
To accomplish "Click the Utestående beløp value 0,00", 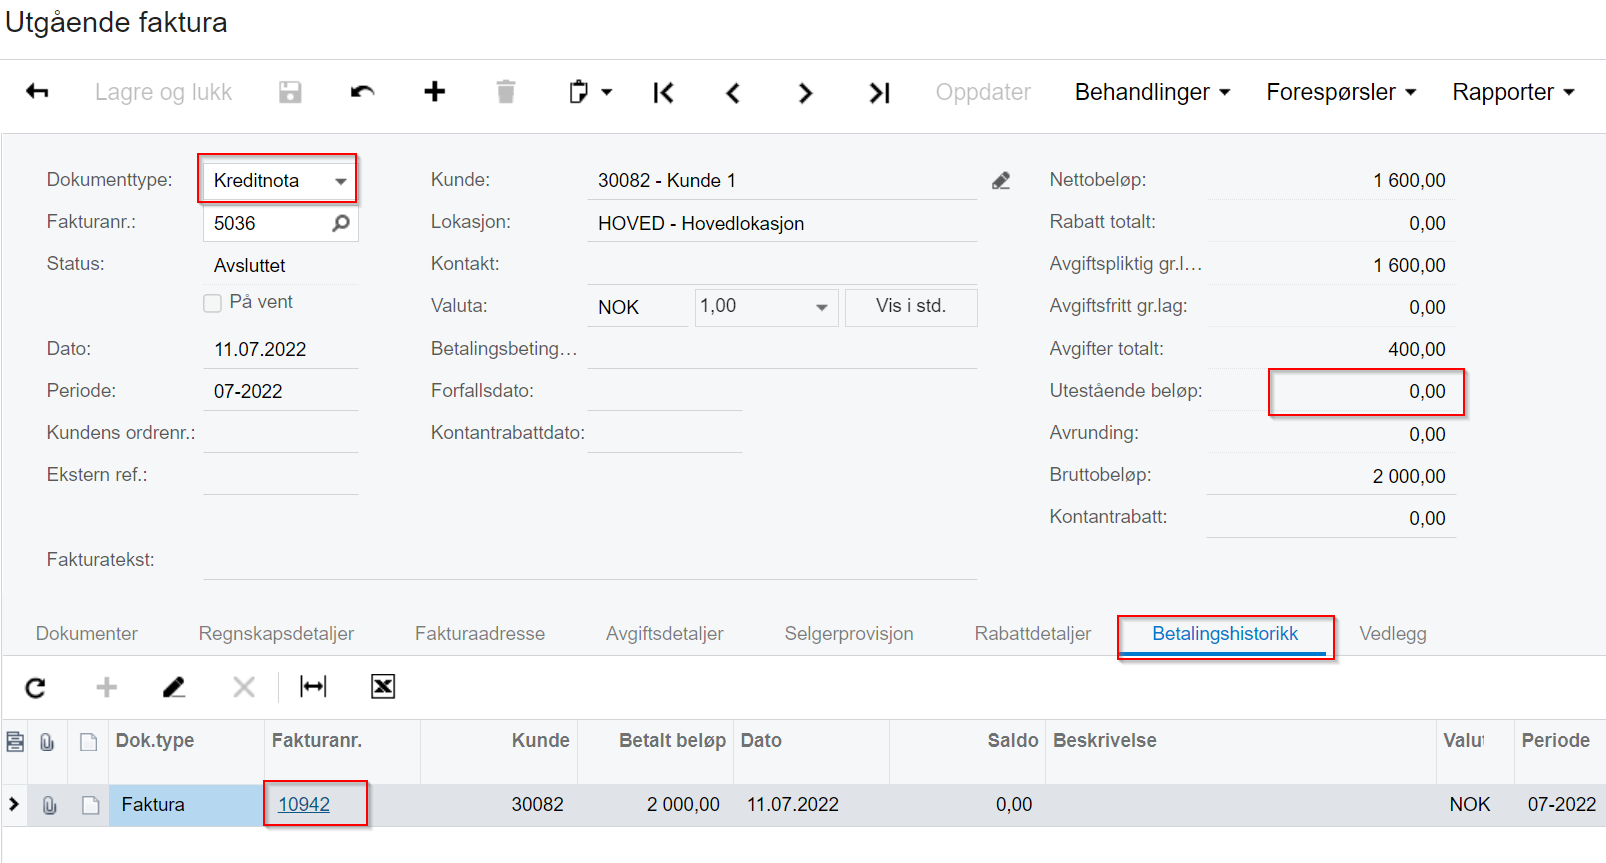I will pos(1427,391).
